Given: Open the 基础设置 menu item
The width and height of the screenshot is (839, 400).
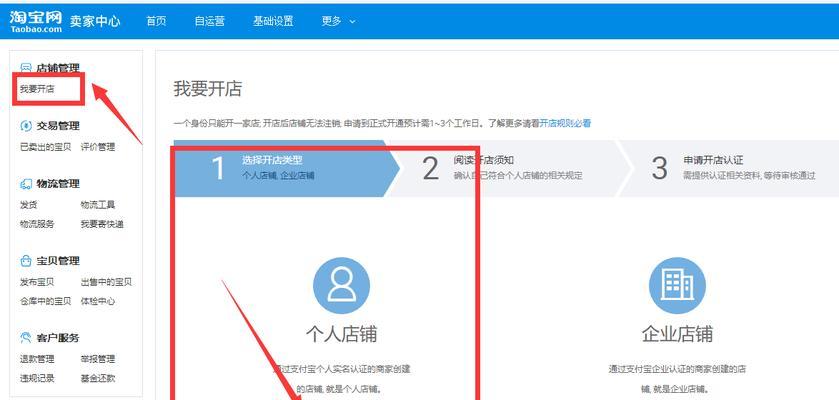Looking at the screenshot, I should pyautogui.click(x=273, y=21).
